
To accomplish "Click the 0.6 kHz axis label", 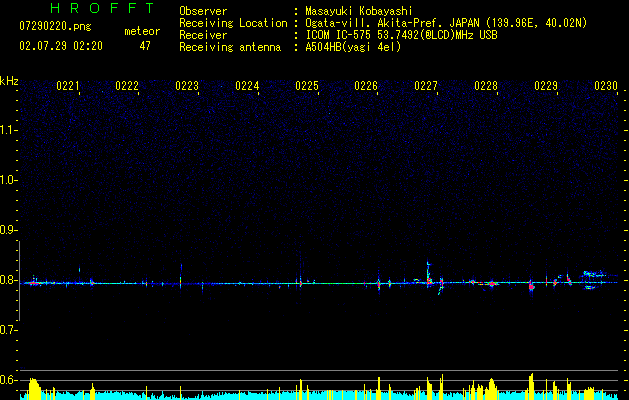I will coord(8,380).
